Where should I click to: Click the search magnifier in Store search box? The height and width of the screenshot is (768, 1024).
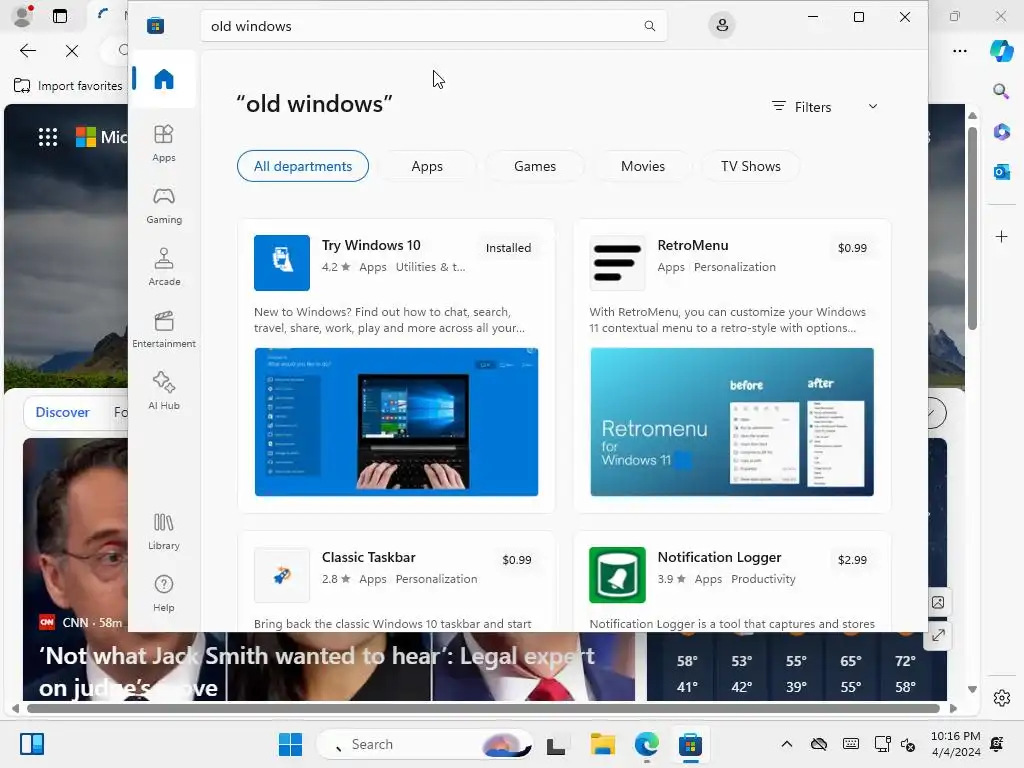click(x=649, y=26)
